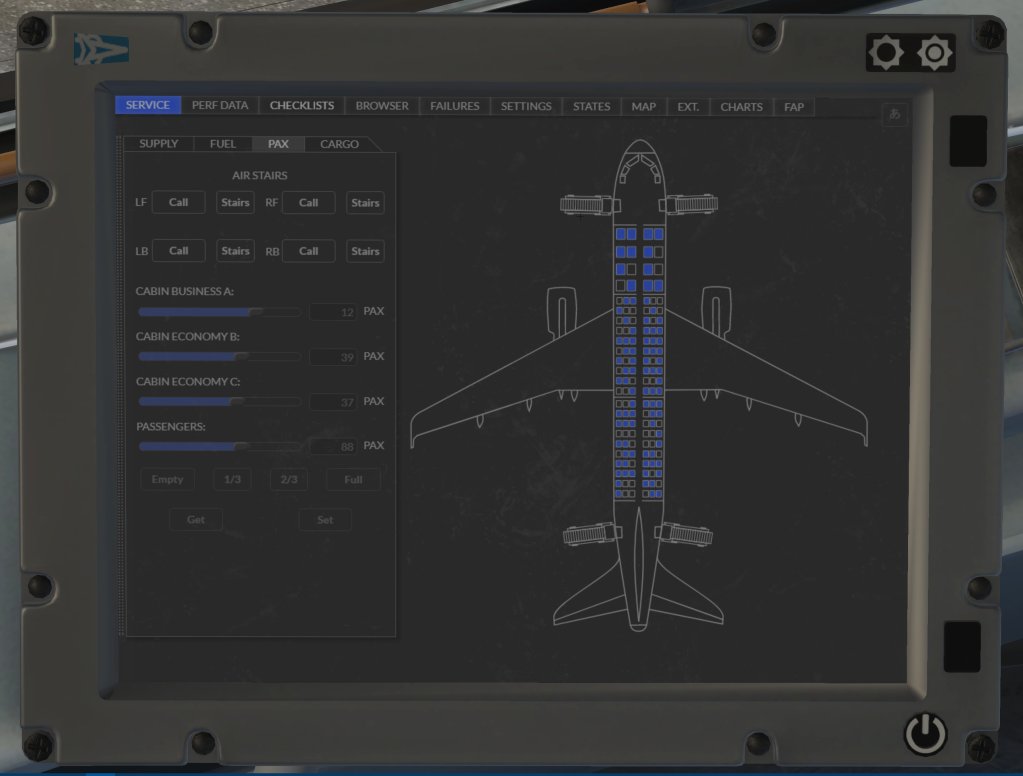
Task: Click the total Passengers slider
Action: 219,446
